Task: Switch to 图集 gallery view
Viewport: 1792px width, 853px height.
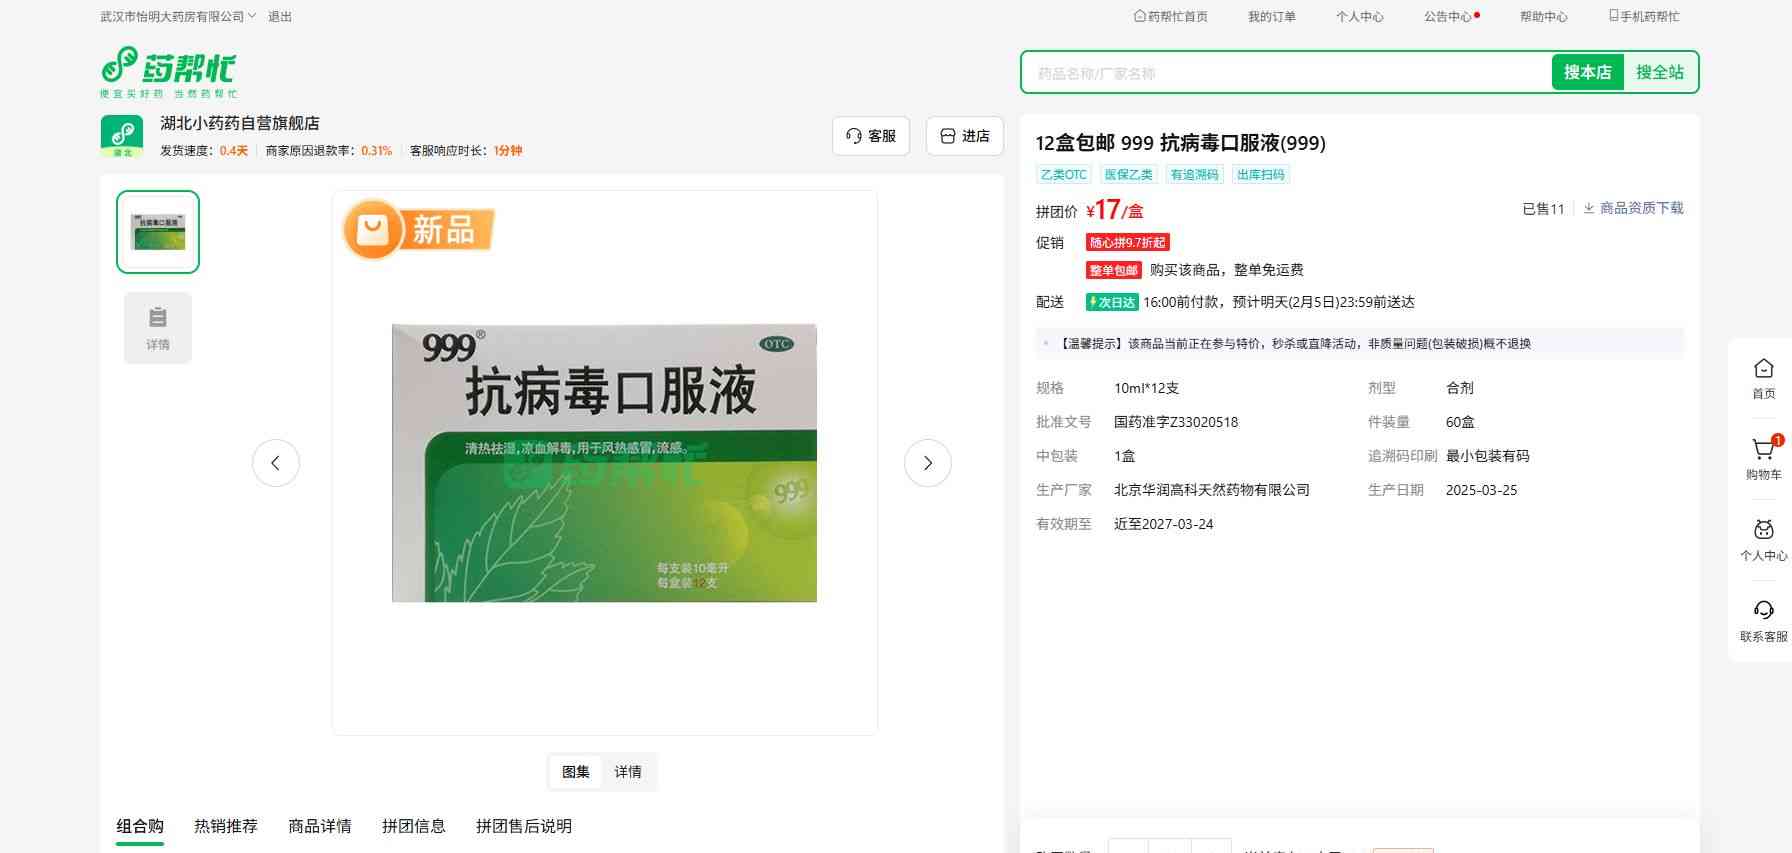Action: click(576, 772)
